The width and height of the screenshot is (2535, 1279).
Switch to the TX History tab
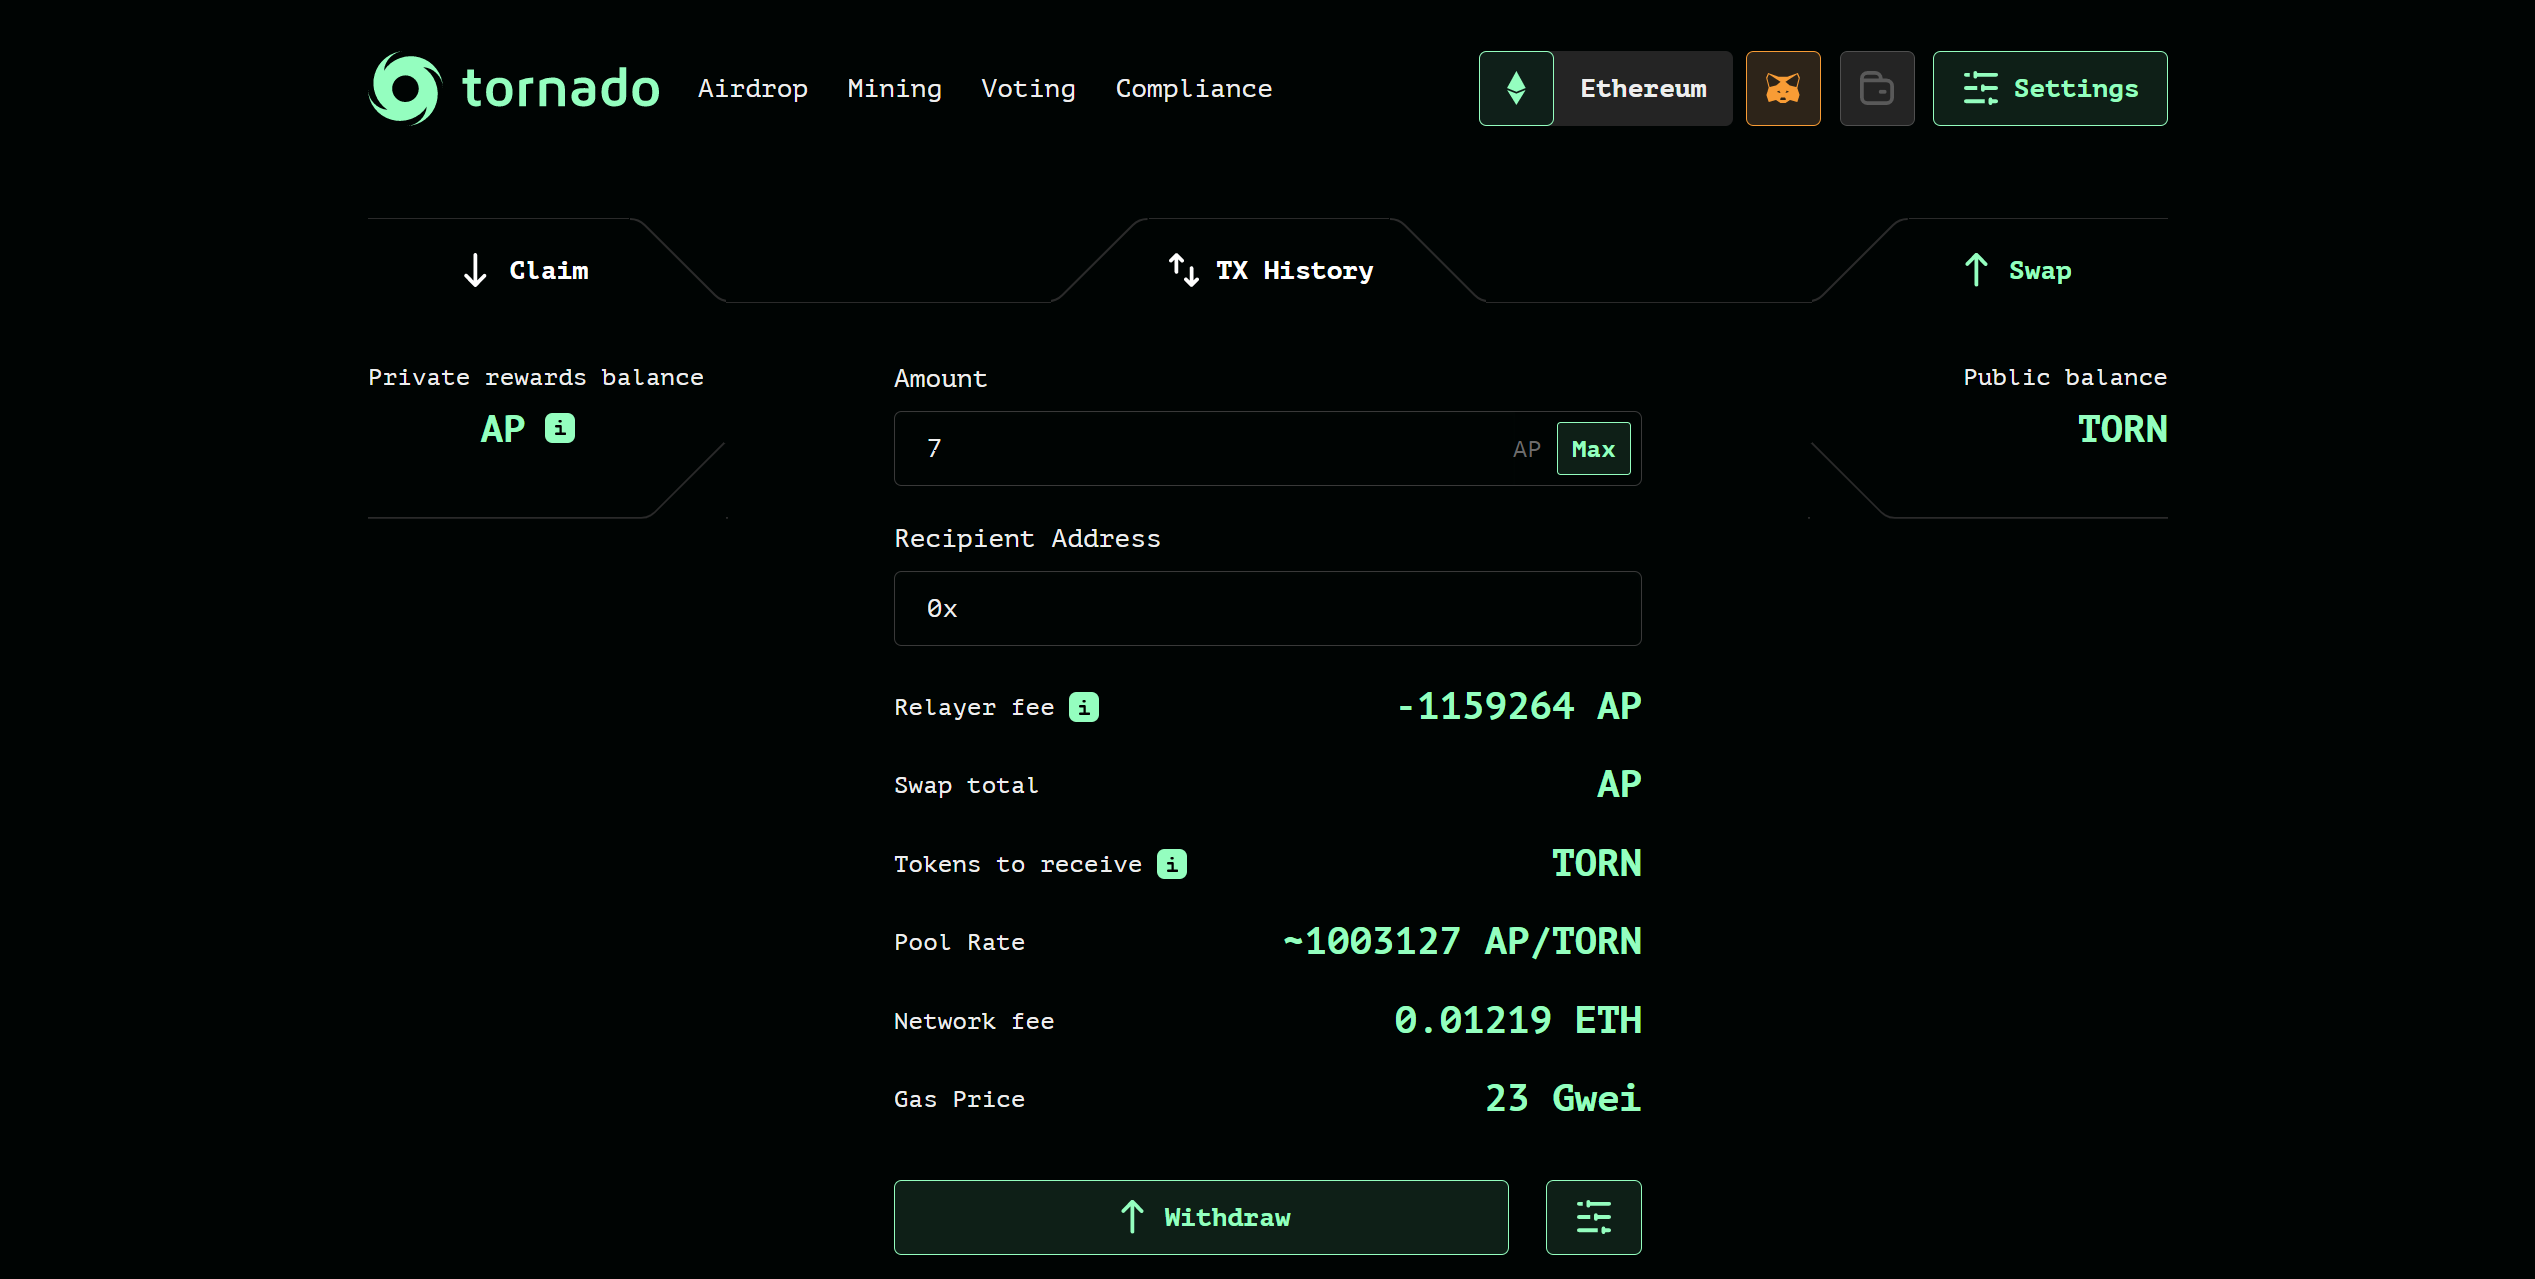[x=1271, y=270]
